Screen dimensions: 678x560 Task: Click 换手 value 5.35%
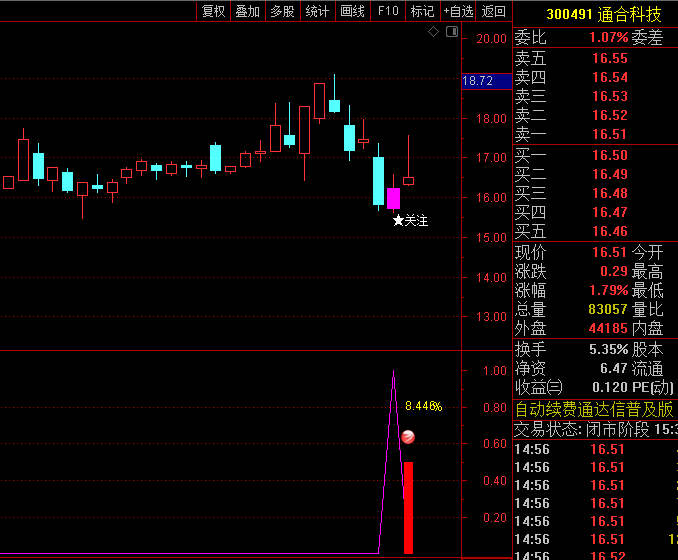click(608, 349)
